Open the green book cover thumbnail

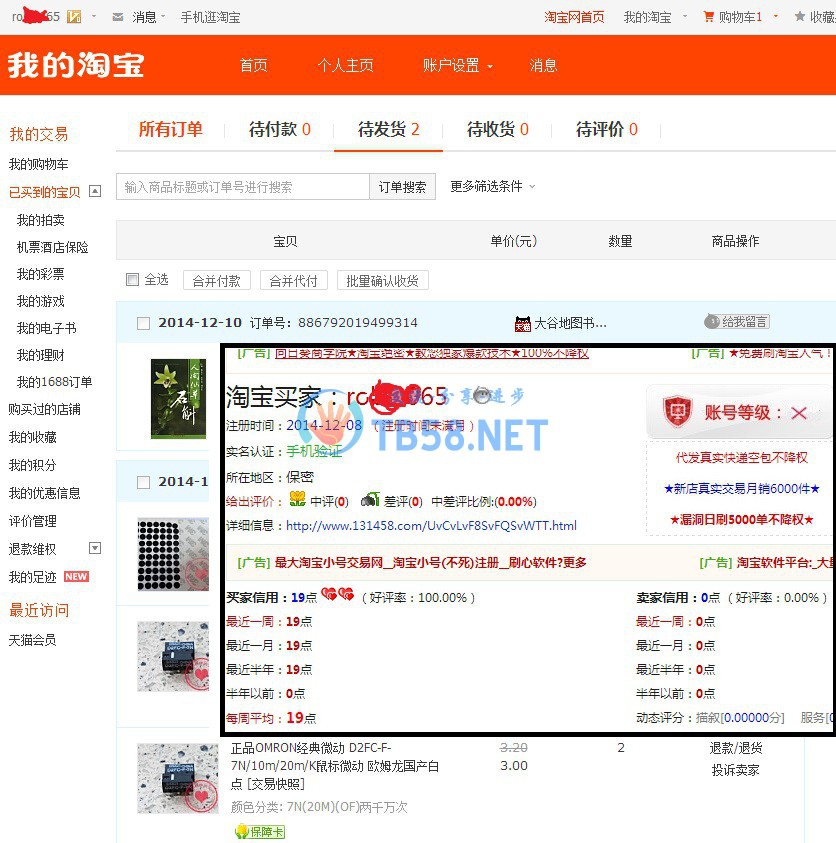[x=178, y=399]
